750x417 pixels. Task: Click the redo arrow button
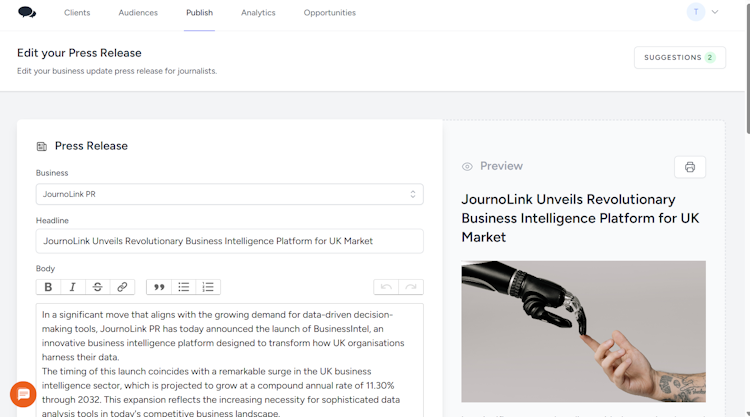(411, 287)
